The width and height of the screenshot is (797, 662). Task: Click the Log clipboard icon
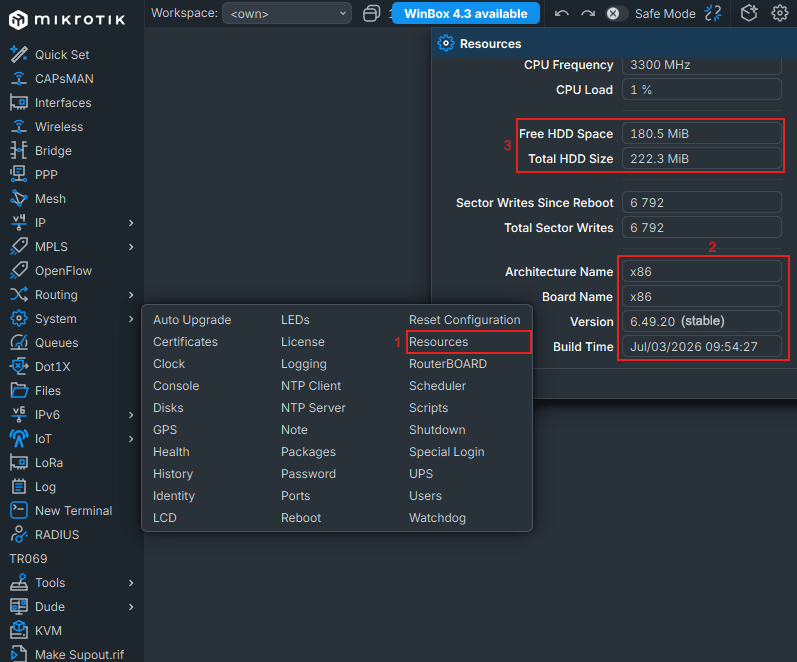point(19,487)
